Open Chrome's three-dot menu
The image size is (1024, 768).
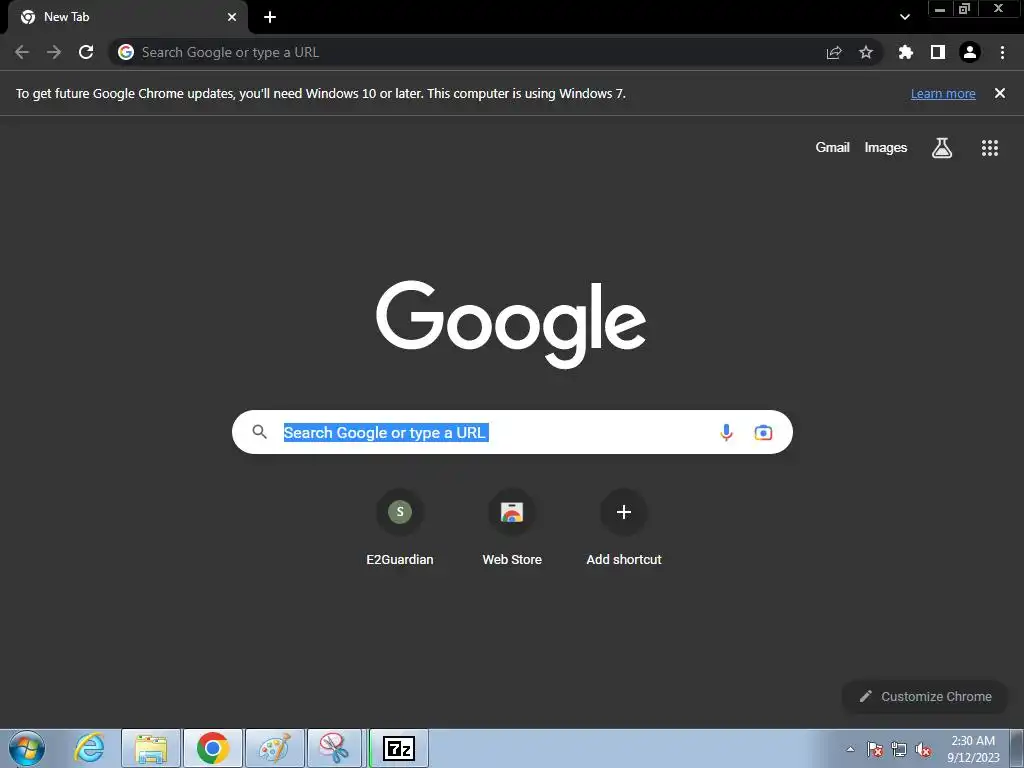(x=1002, y=52)
